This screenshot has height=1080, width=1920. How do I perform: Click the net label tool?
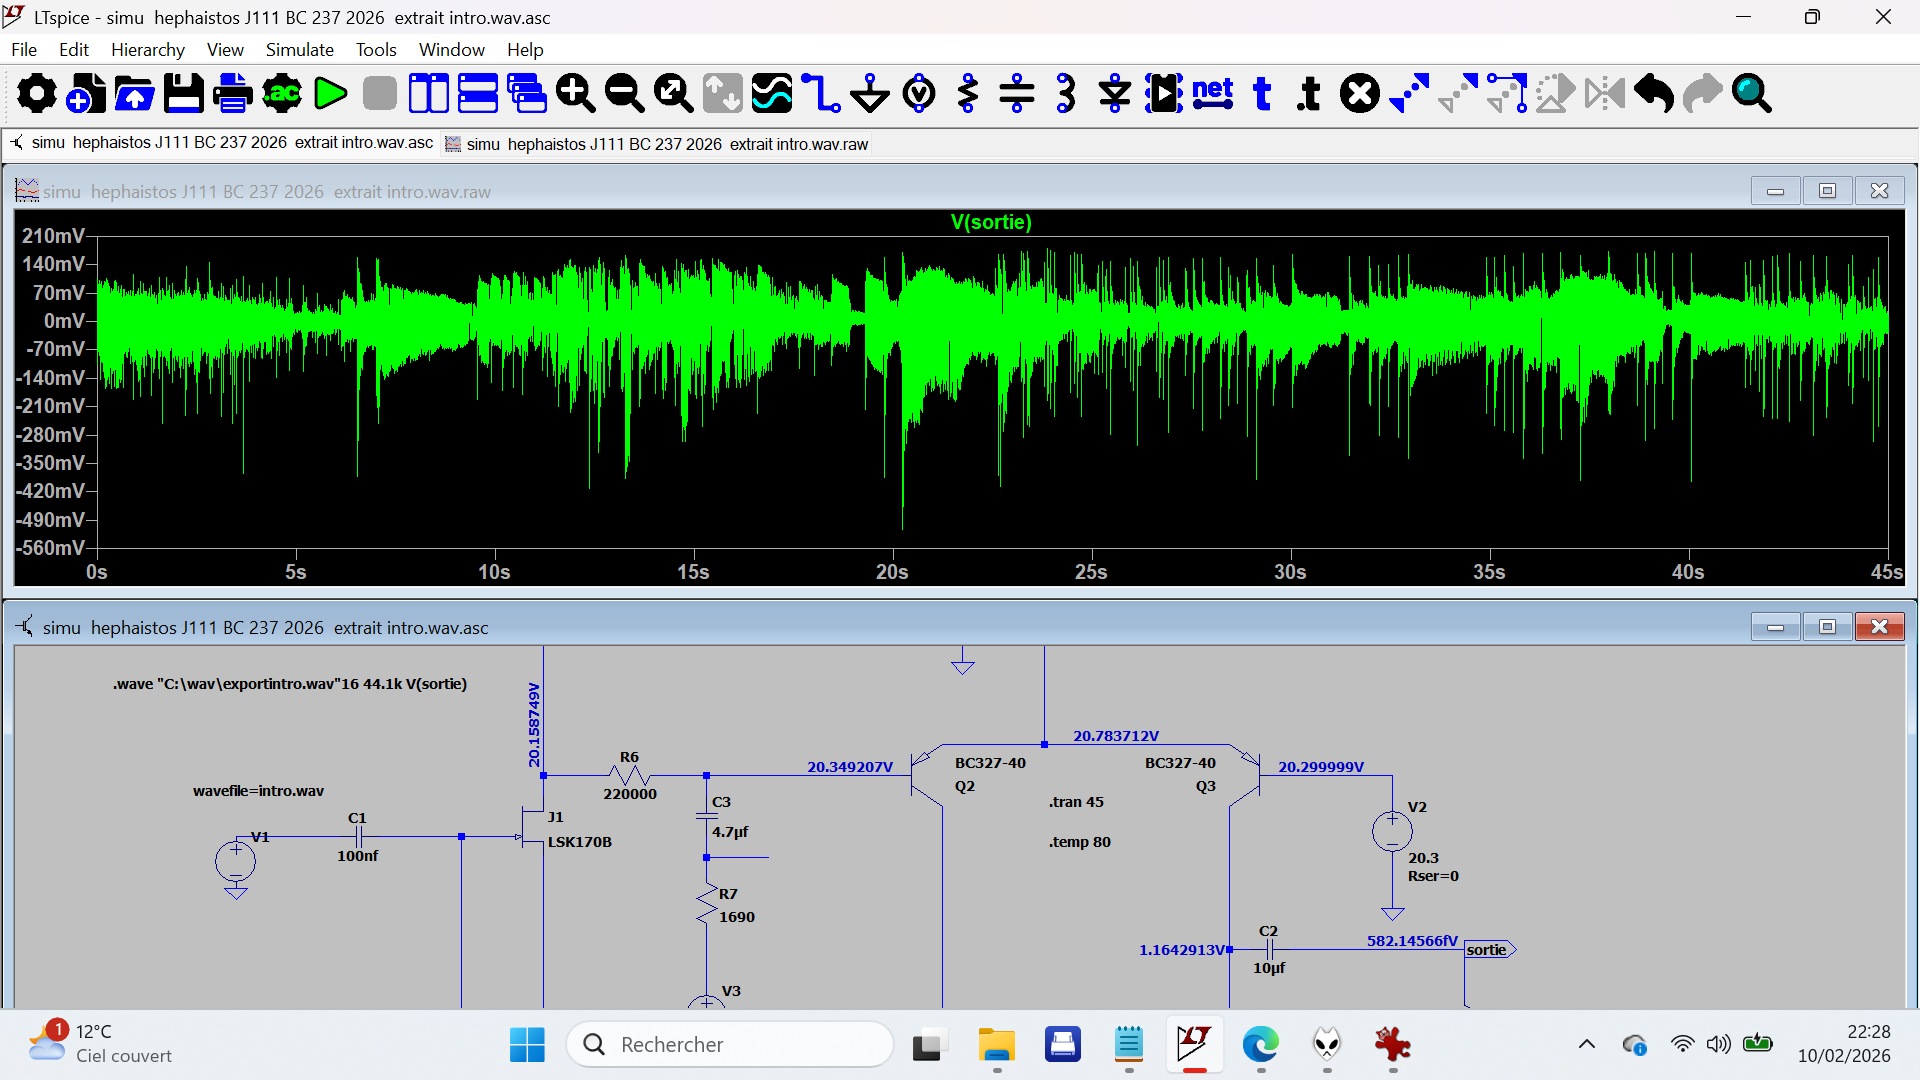(x=1213, y=94)
